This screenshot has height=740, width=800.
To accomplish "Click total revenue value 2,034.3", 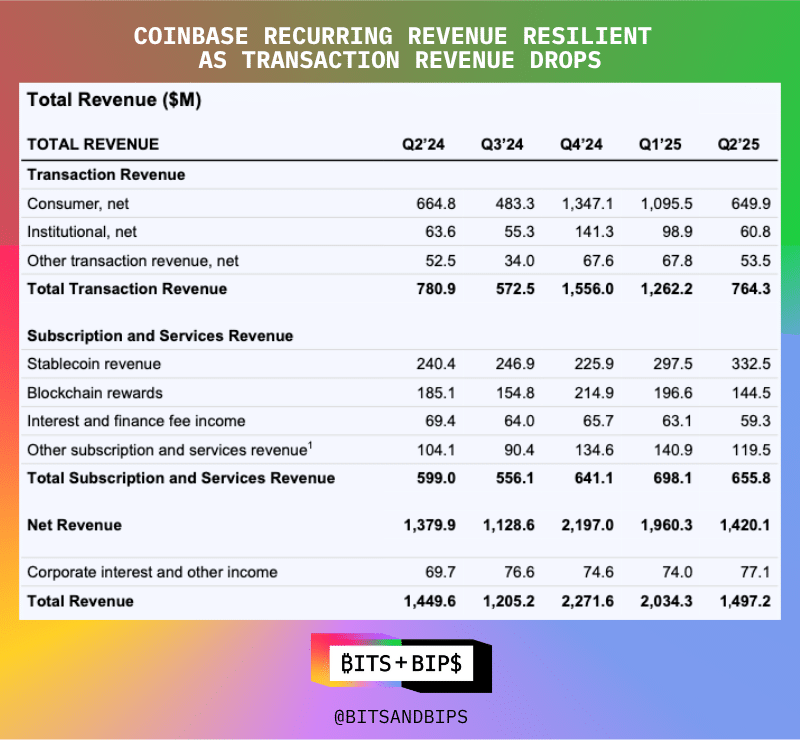I will pos(666,601).
